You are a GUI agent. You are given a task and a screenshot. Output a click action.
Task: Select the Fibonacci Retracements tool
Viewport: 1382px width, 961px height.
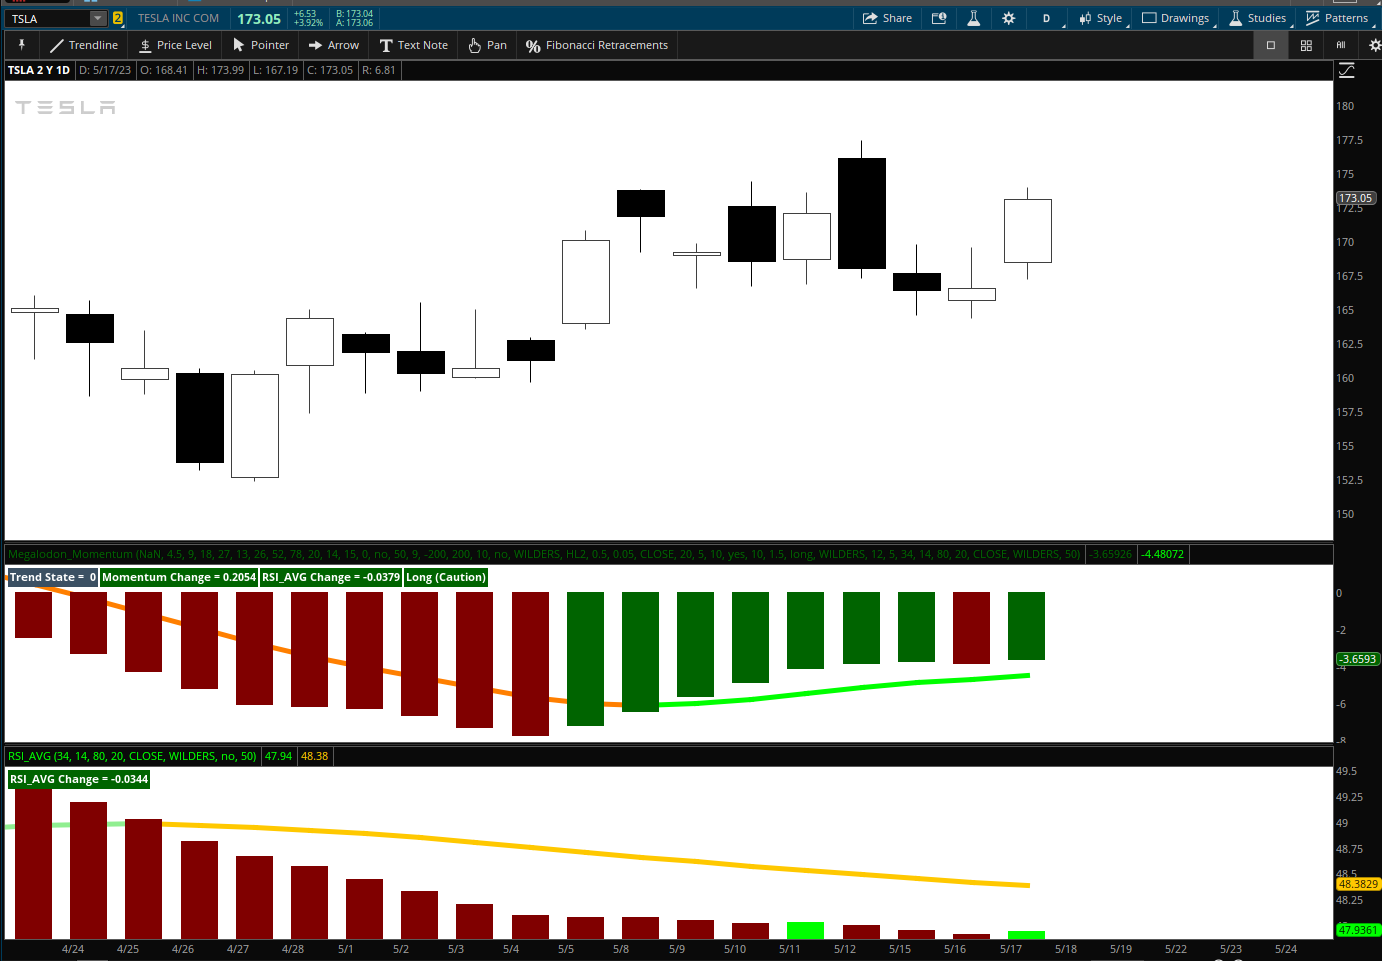596,45
